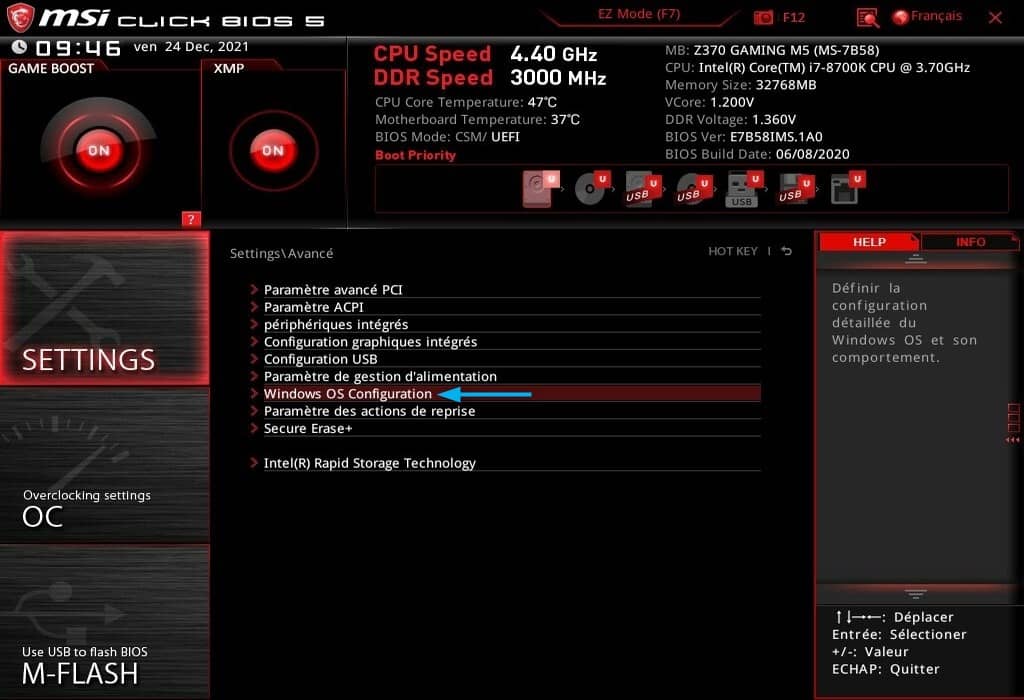Click the BIOS Build Date "06/08/2020"

[x=812, y=154]
